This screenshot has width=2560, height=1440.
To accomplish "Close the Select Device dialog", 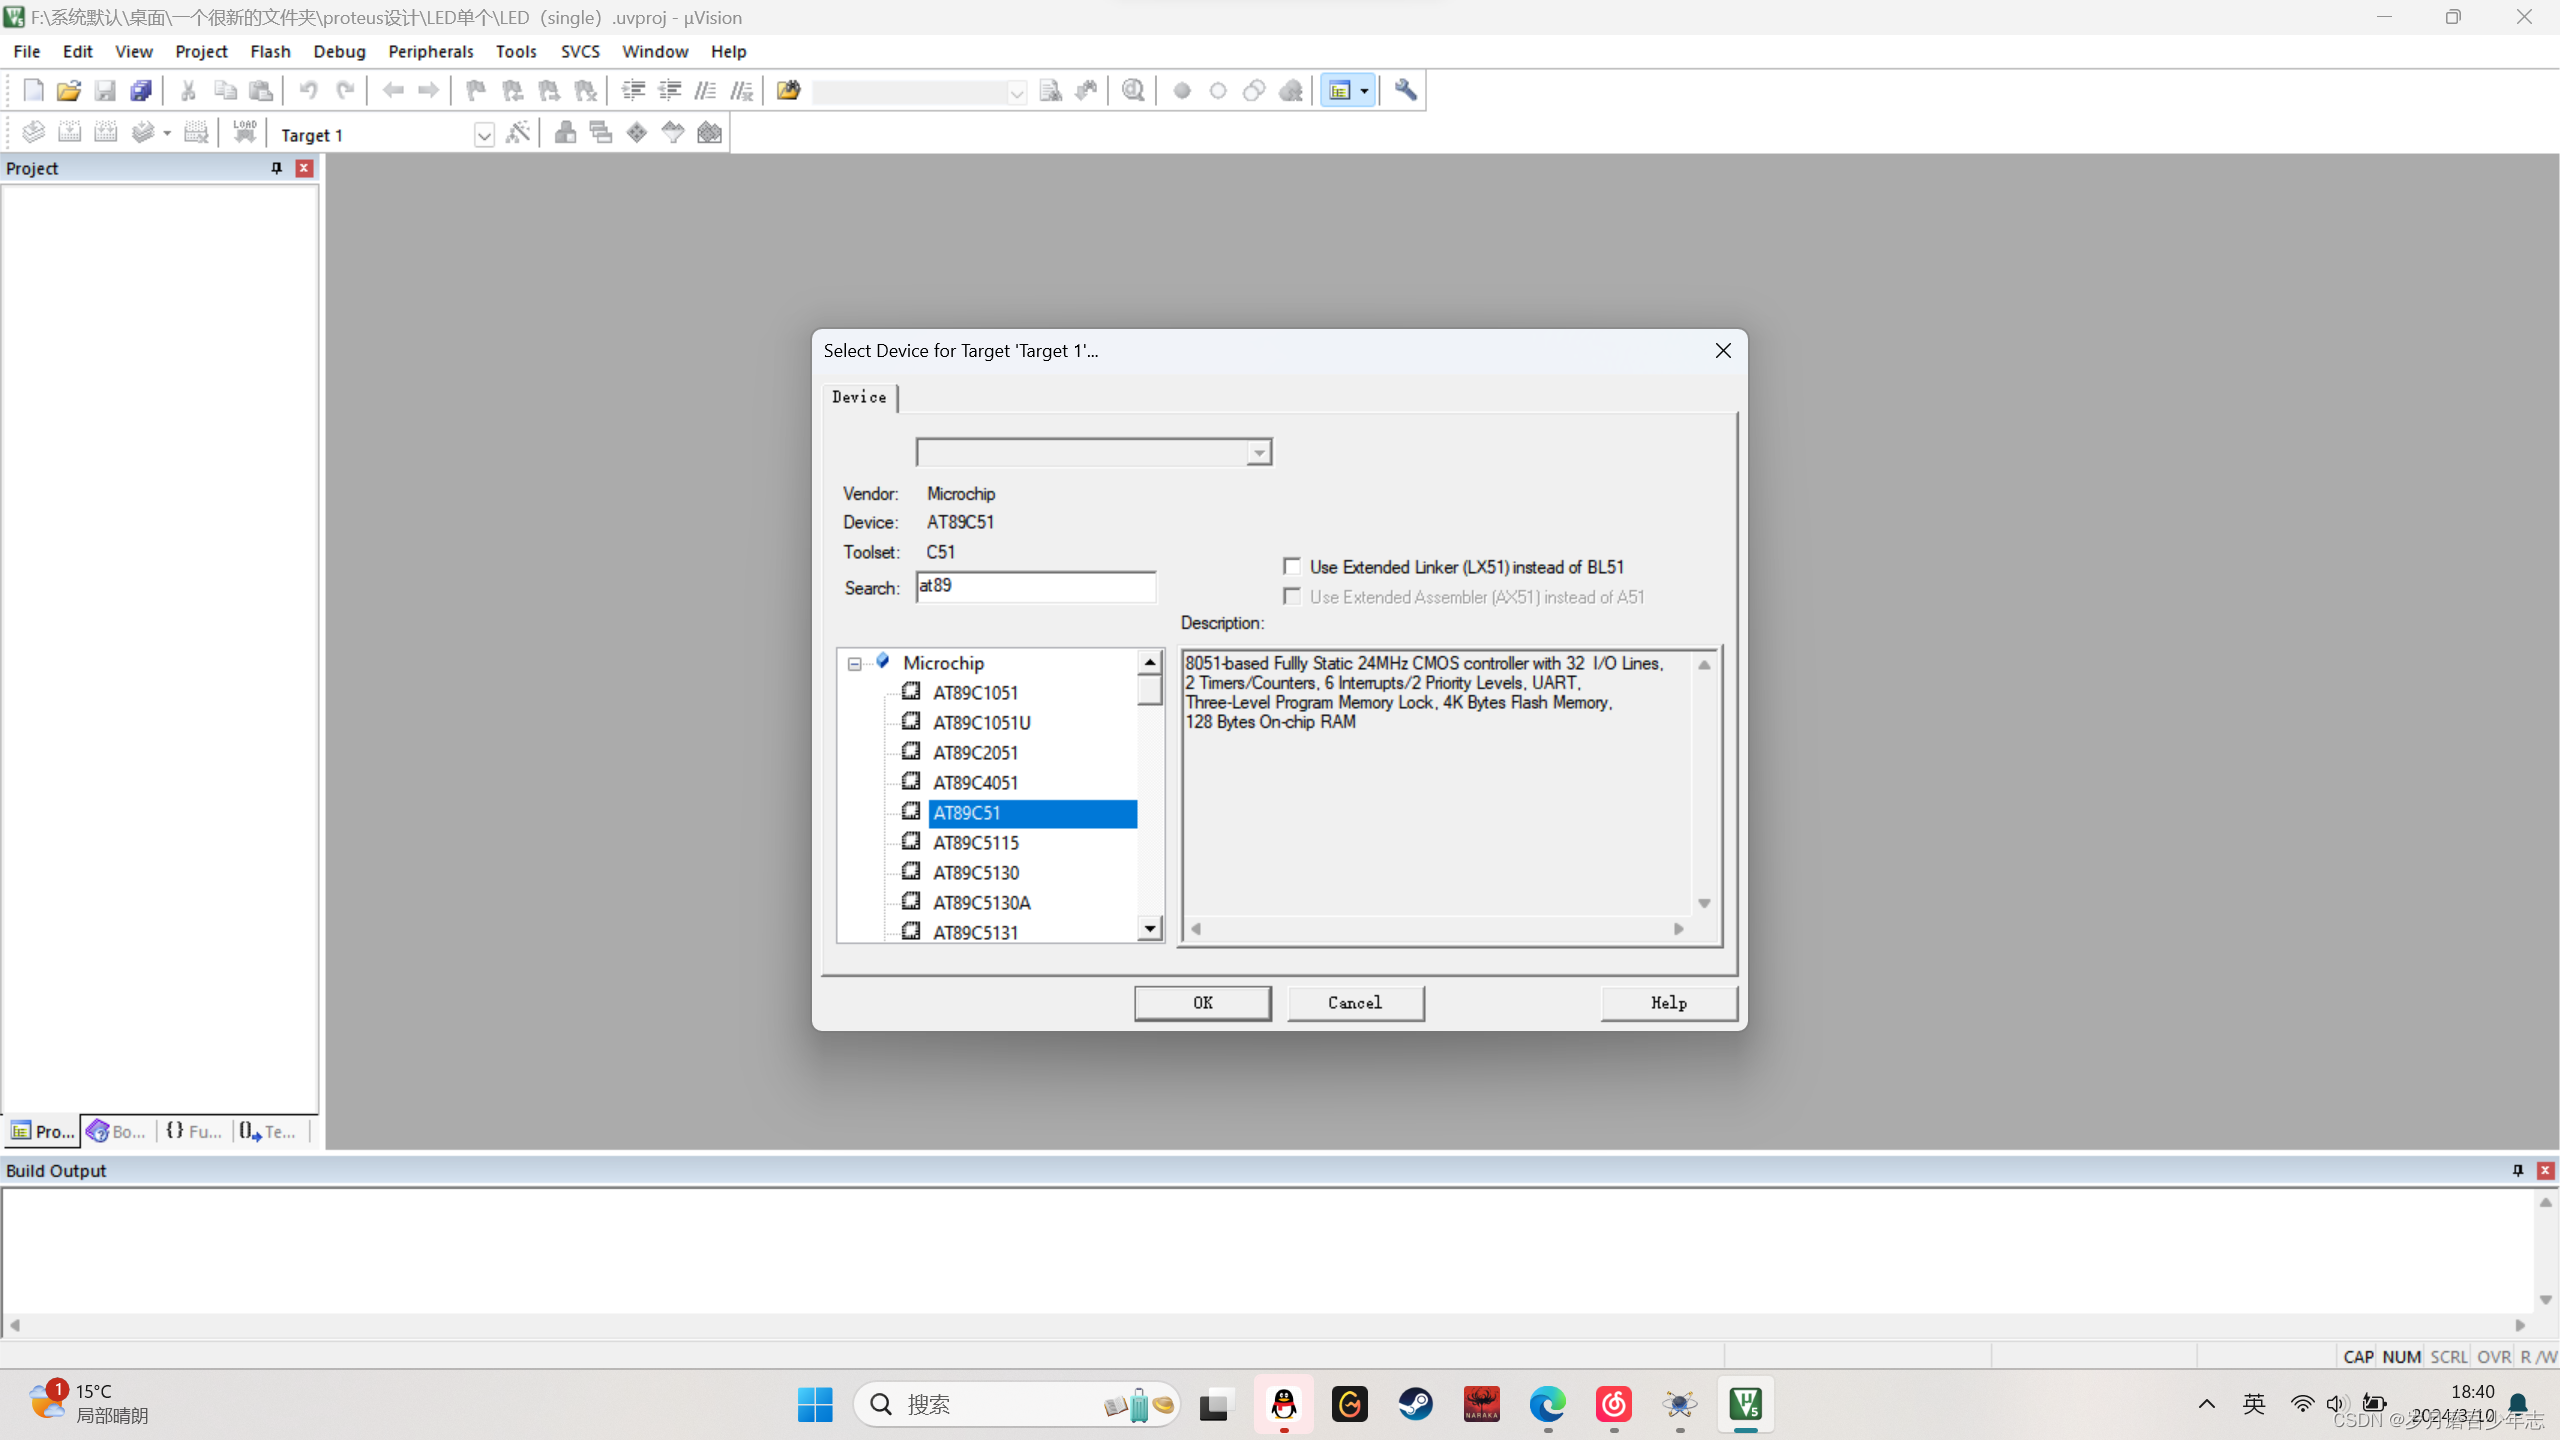I will (x=1723, y=351).
